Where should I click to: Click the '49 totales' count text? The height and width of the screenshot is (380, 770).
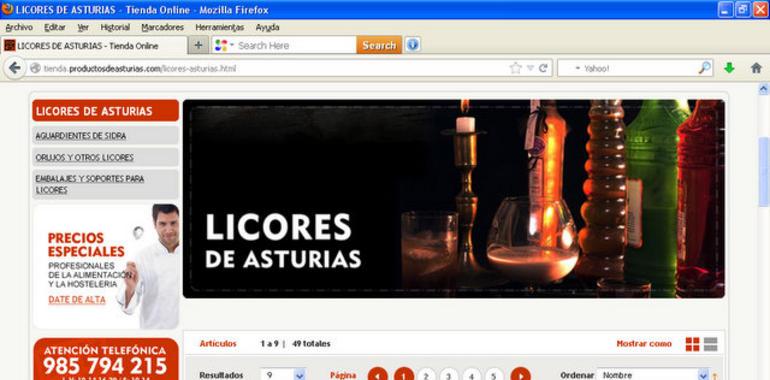(x=311, y=344)
